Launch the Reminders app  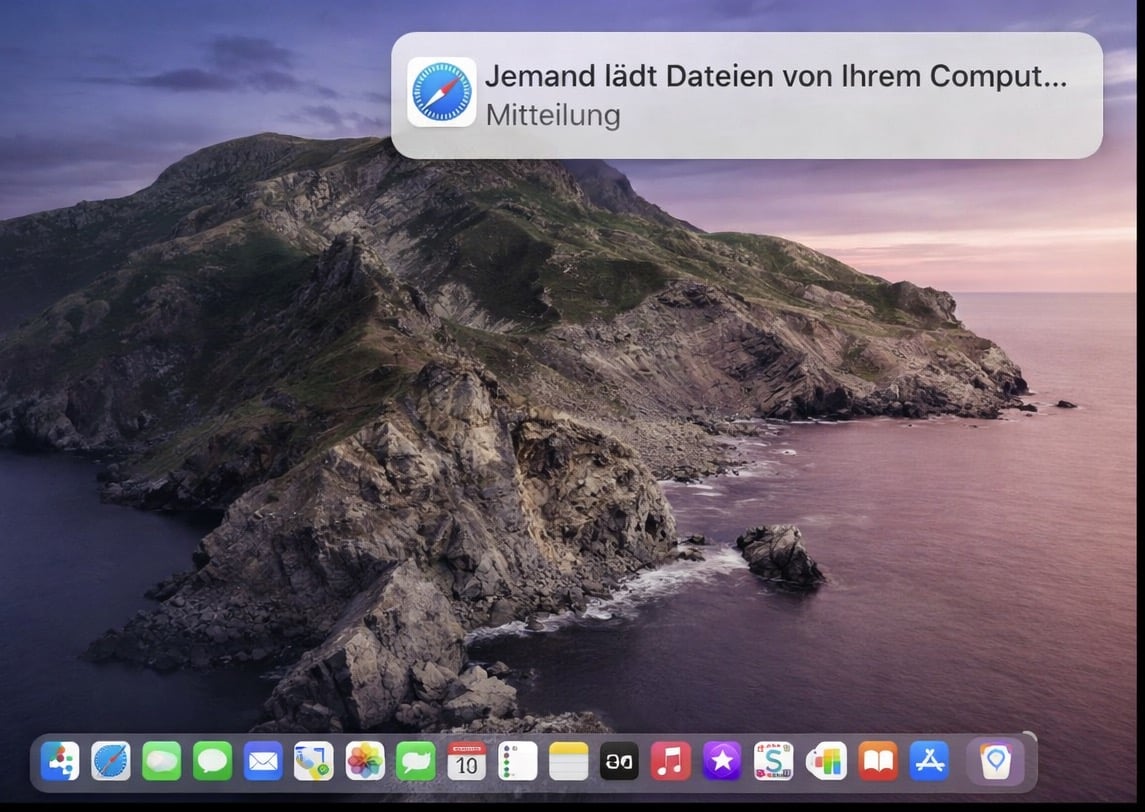click(516, 762)
